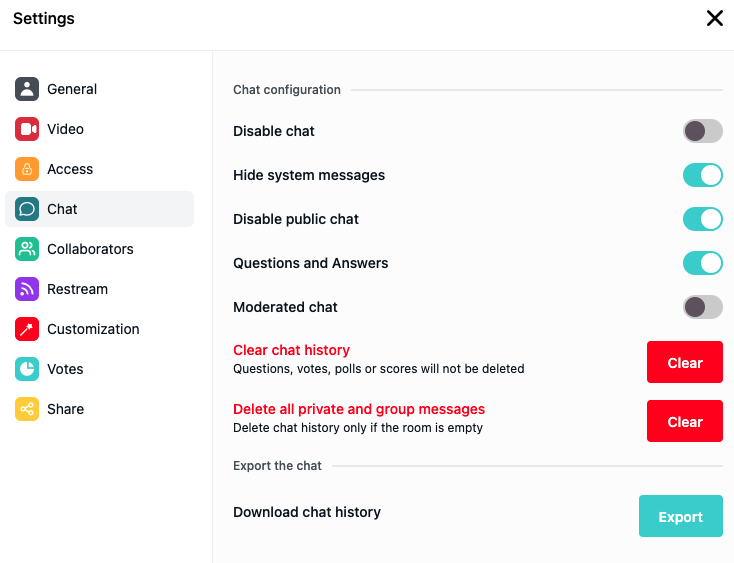Click the Votes pie chart icon
734x563 pixels.
click(x=27, y=369)
